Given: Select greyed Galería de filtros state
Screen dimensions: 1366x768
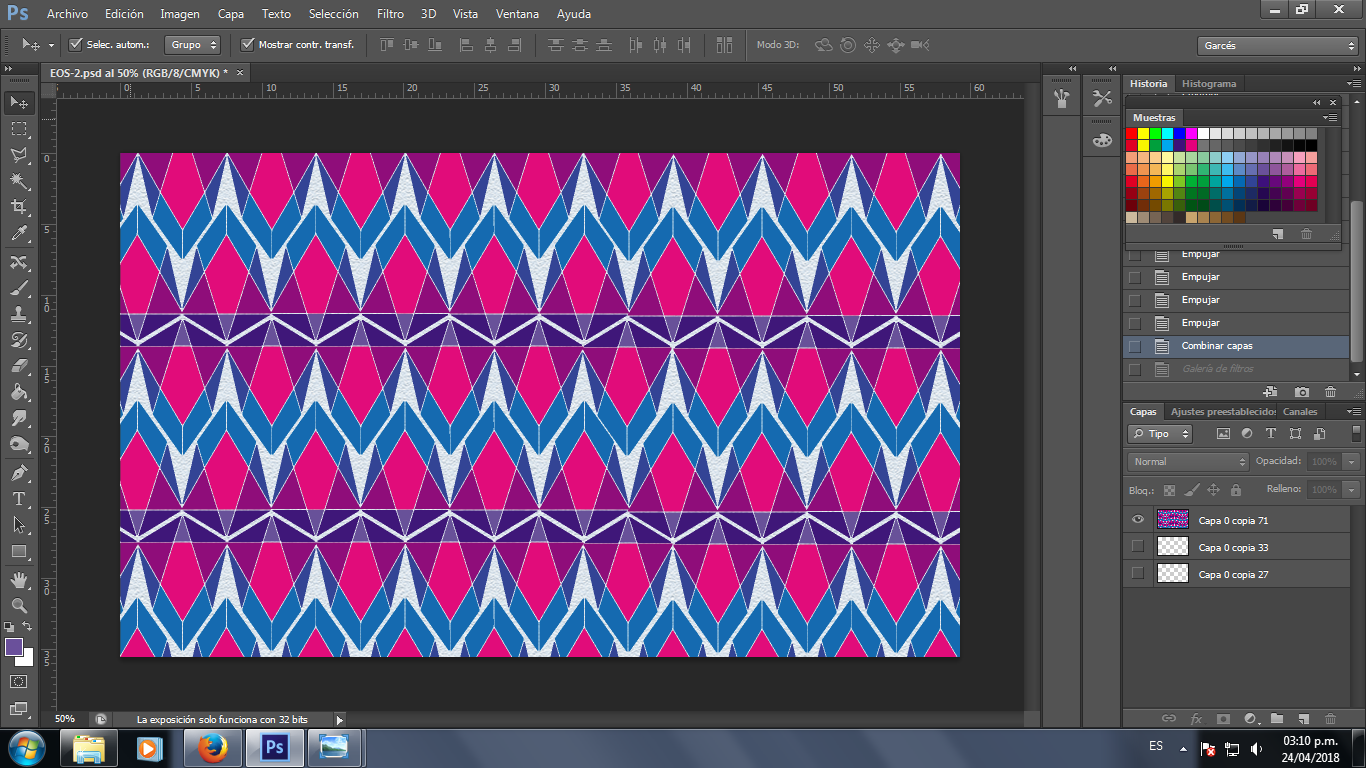Looking at the screenshot, I should (x=1236, y=369).
